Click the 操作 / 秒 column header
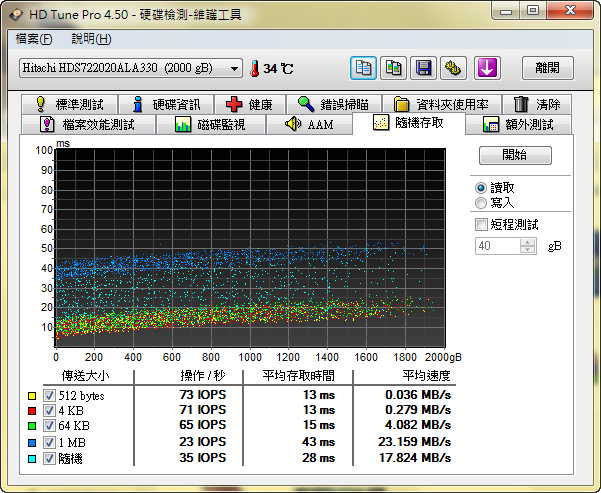The height and width of the screenshot is (493, 601). pyautogui.click(x=203, y=375)
